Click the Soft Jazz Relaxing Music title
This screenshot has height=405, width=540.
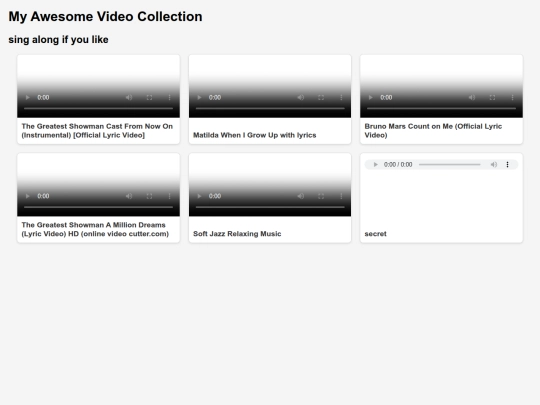(237, 234)
